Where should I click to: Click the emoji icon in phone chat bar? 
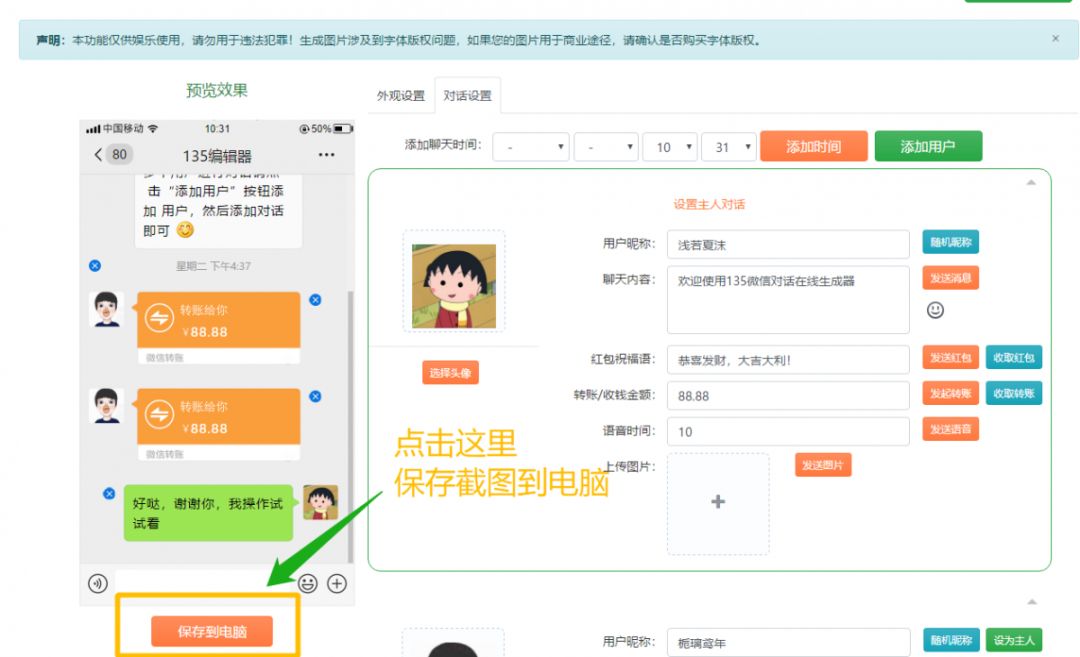tap(307, 583)
